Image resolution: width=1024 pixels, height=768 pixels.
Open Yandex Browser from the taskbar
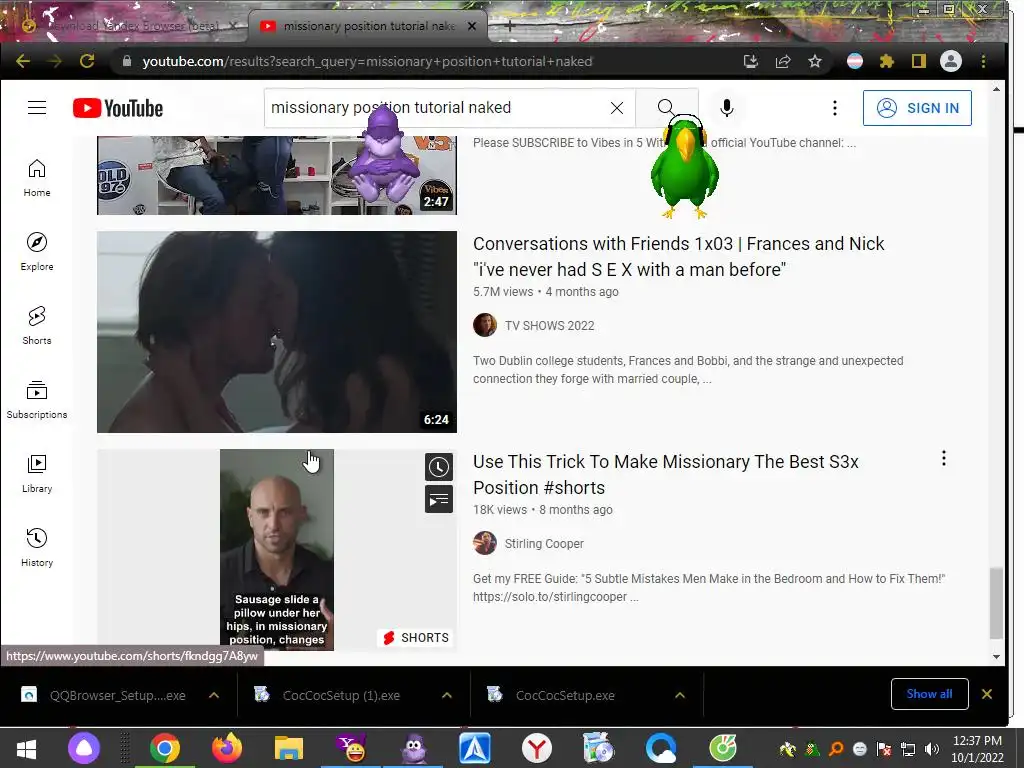537,748
